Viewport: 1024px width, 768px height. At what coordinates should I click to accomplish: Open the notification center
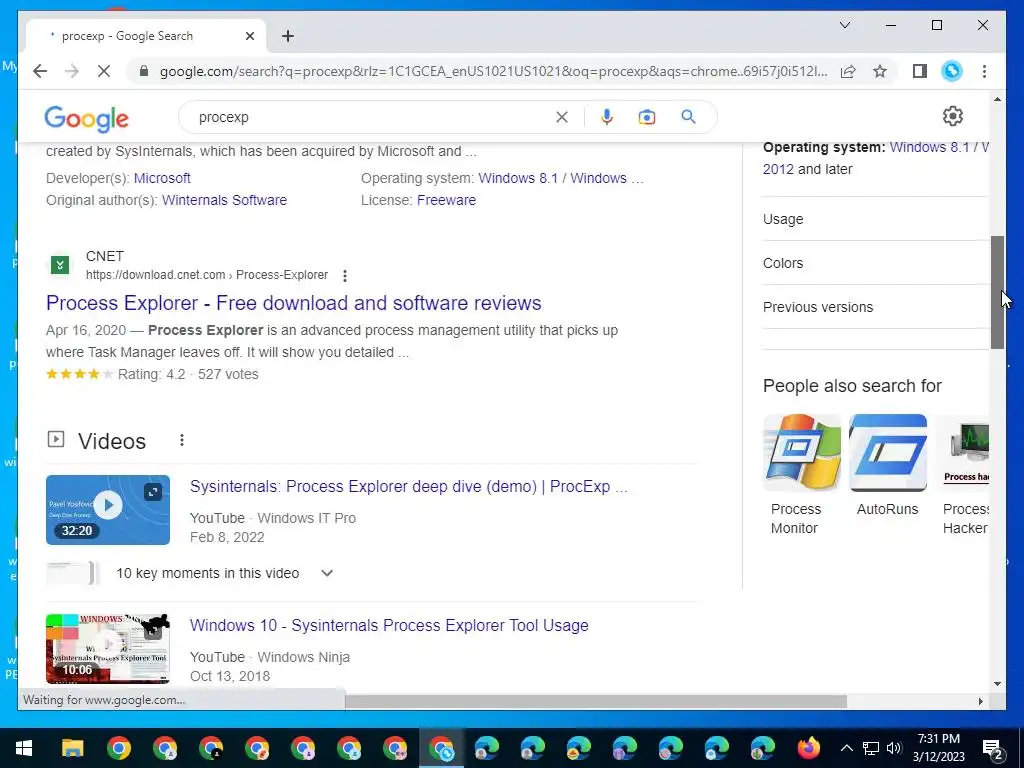(x=993, y=748)
